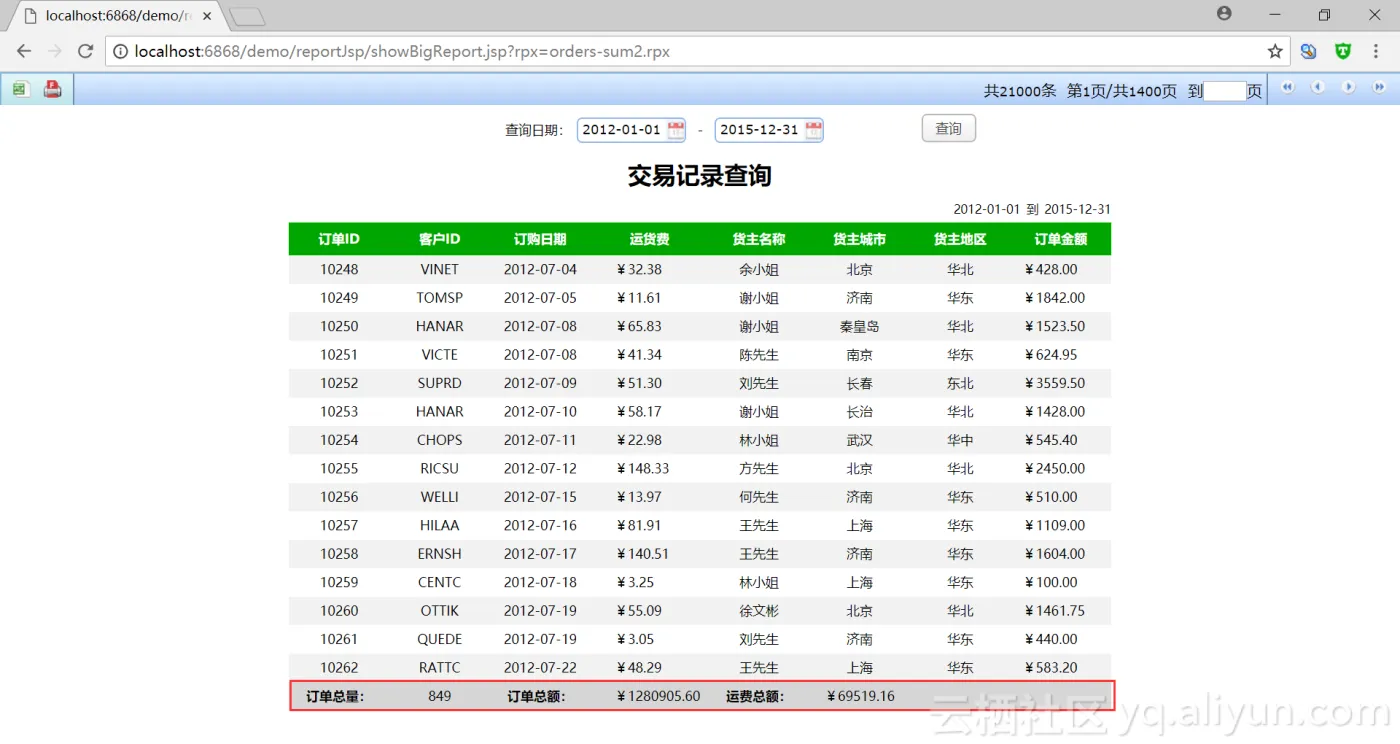Click the 订单ID column header
The width and height of the screenshot is (1400, 744).
point(339,239)
